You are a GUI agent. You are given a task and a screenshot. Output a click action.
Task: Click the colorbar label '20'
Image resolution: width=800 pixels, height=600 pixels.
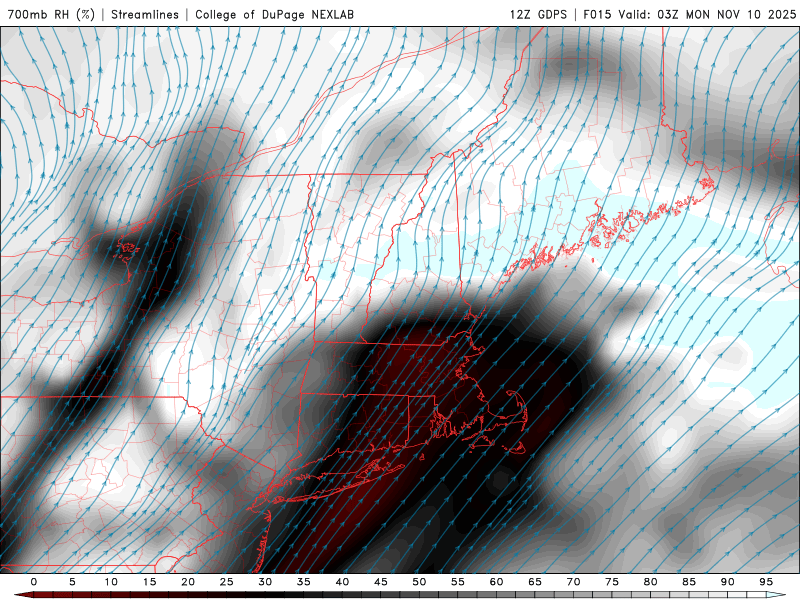(x=188, y=582)
